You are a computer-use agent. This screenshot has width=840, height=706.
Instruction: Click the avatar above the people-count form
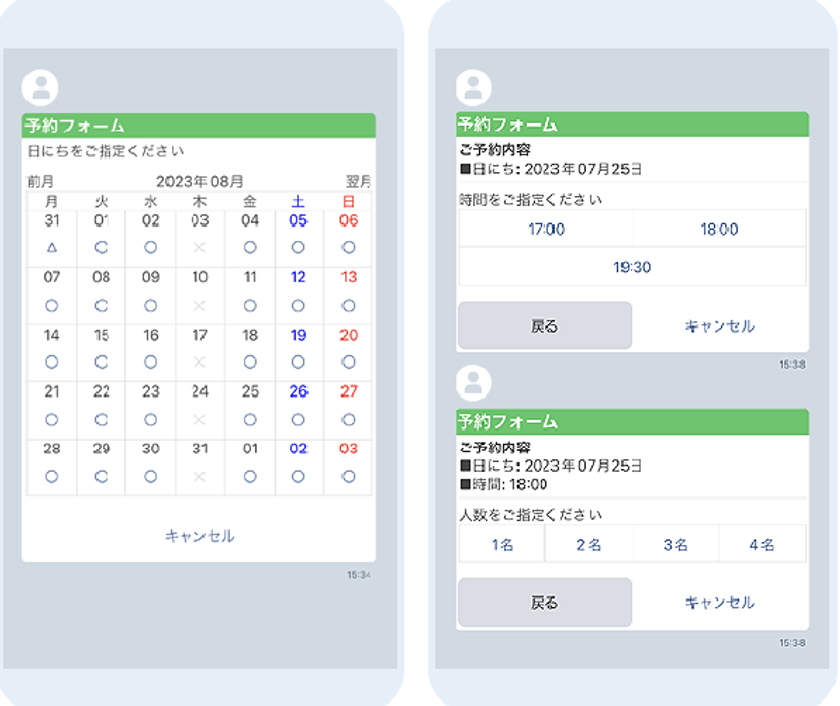(x=474, y=383)
